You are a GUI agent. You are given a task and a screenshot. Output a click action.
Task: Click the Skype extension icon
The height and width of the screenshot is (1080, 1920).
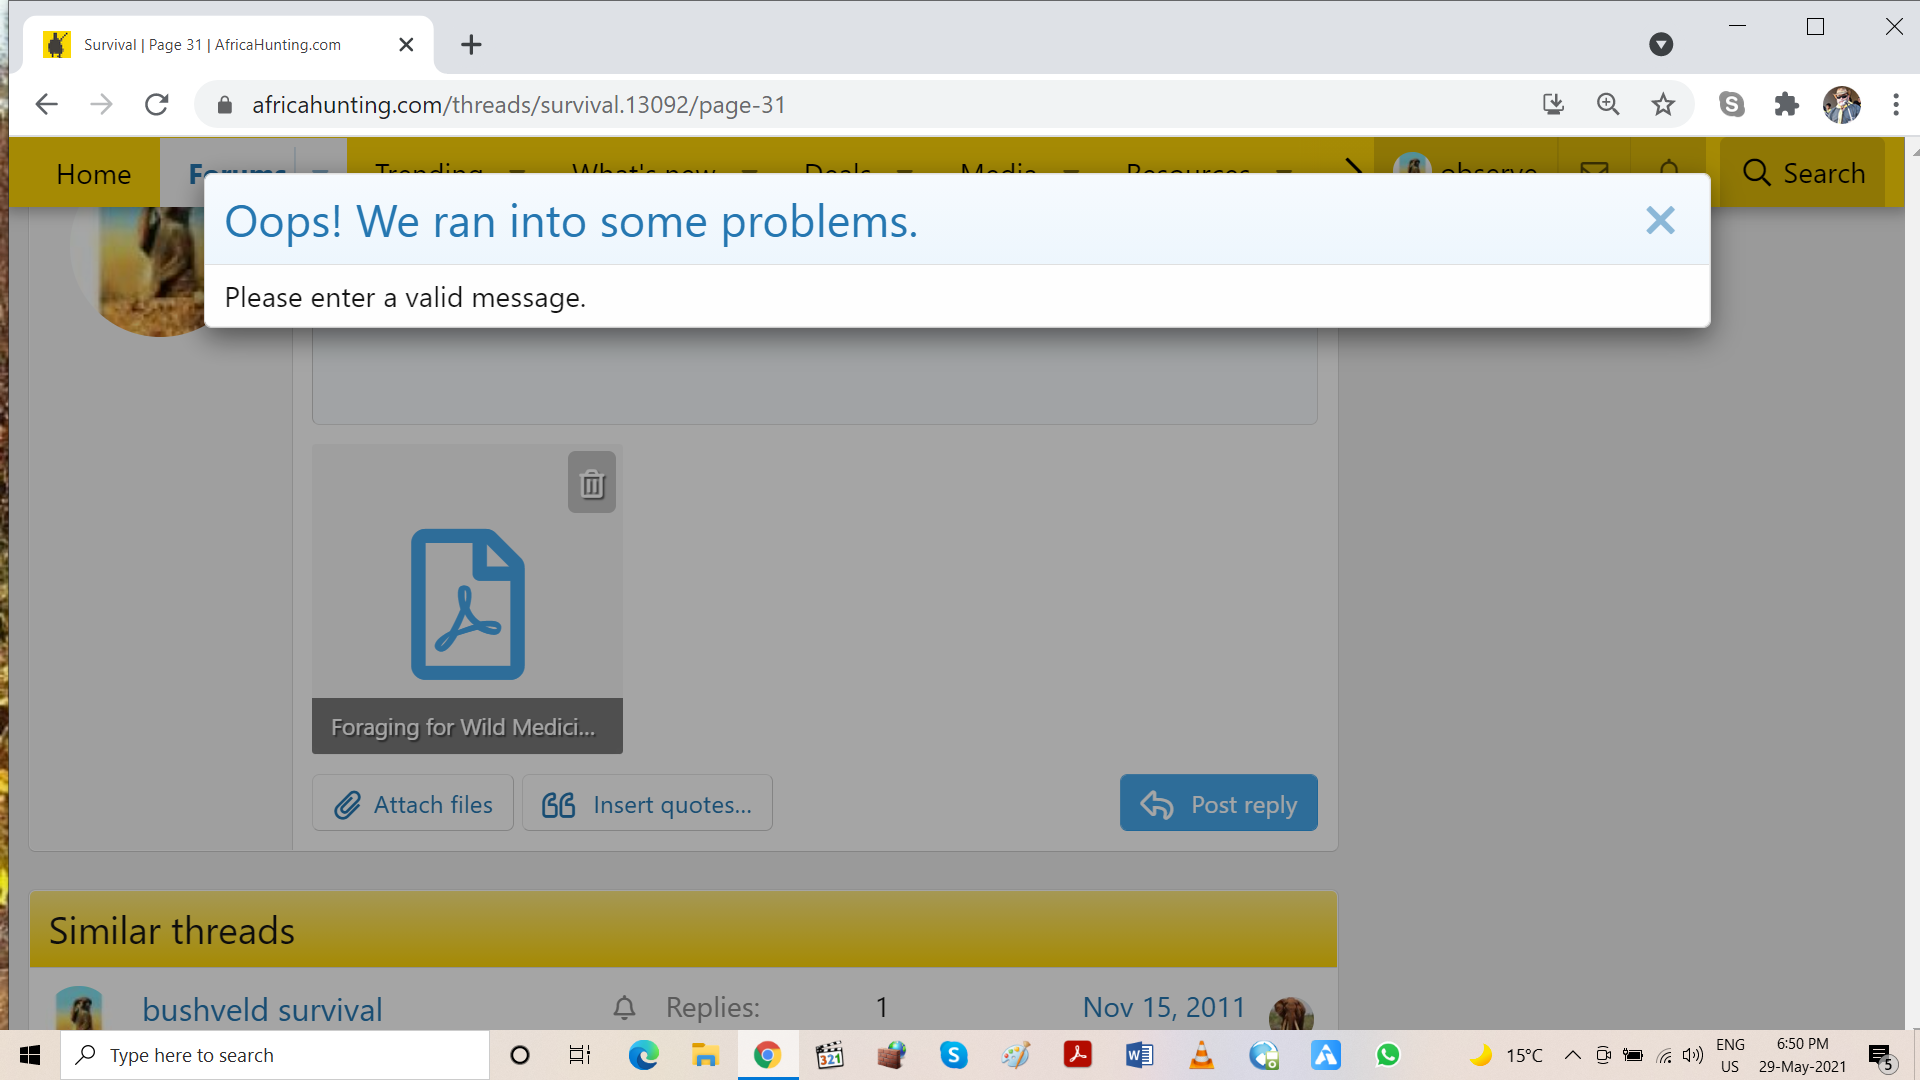click(1731, 104)
